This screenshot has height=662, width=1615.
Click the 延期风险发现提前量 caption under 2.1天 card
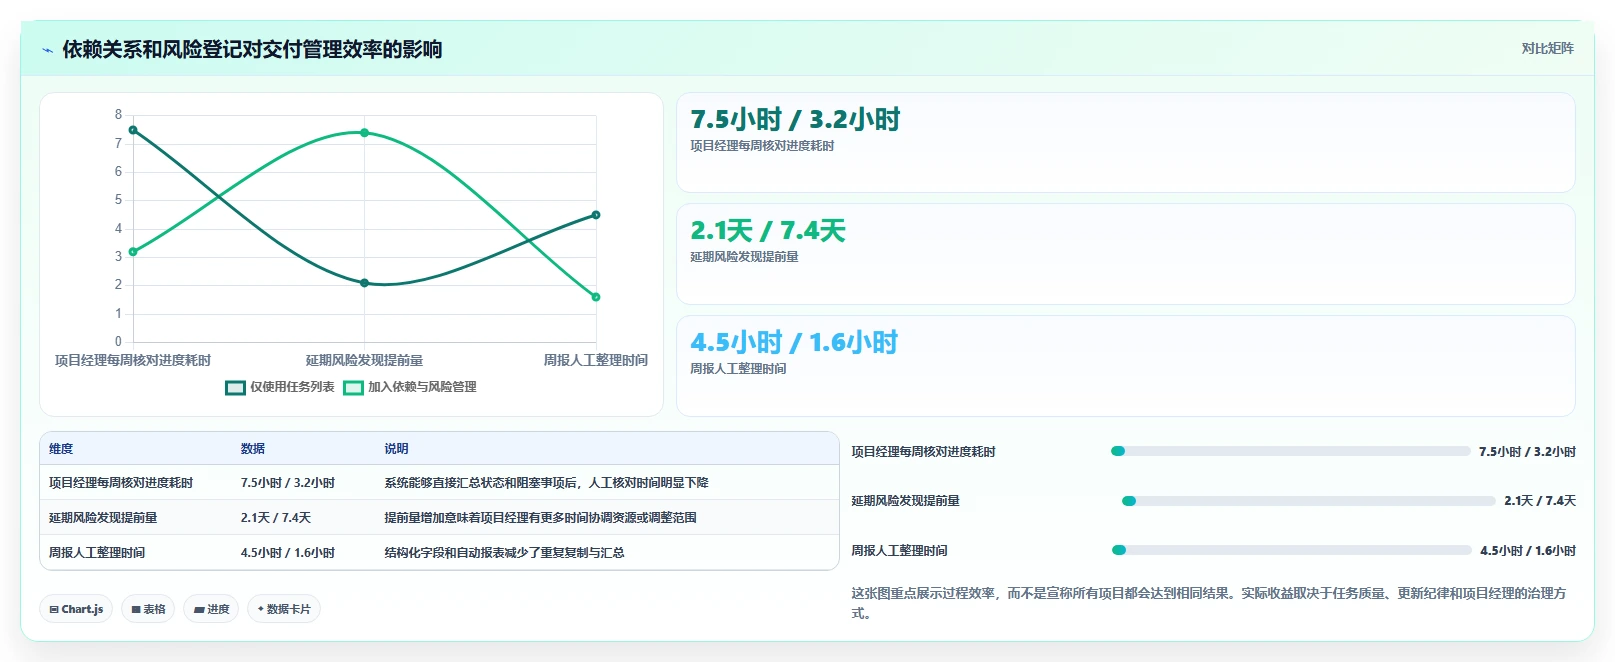[744, 257]
